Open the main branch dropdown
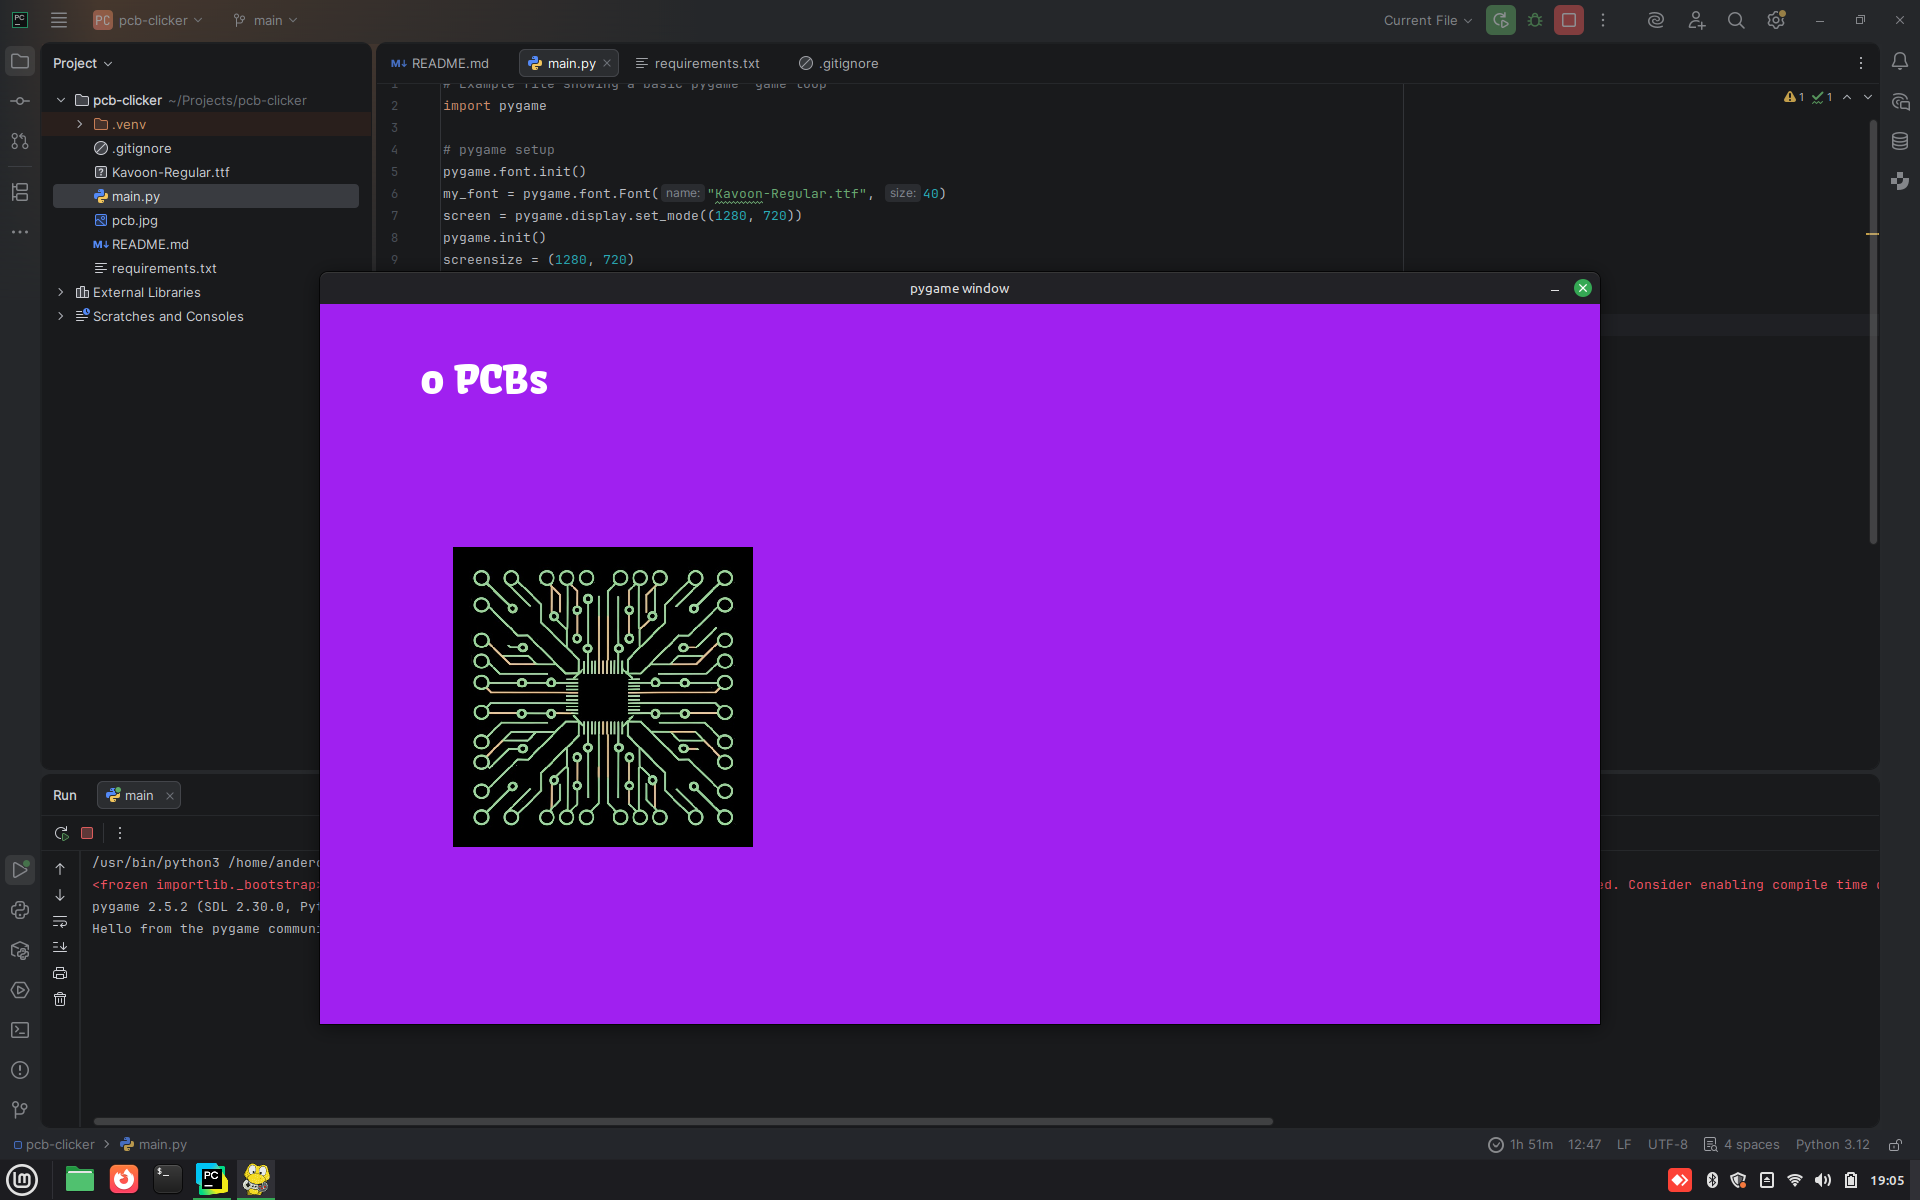The width and height of the screenshot is (1920, 1200). point(266,20)
